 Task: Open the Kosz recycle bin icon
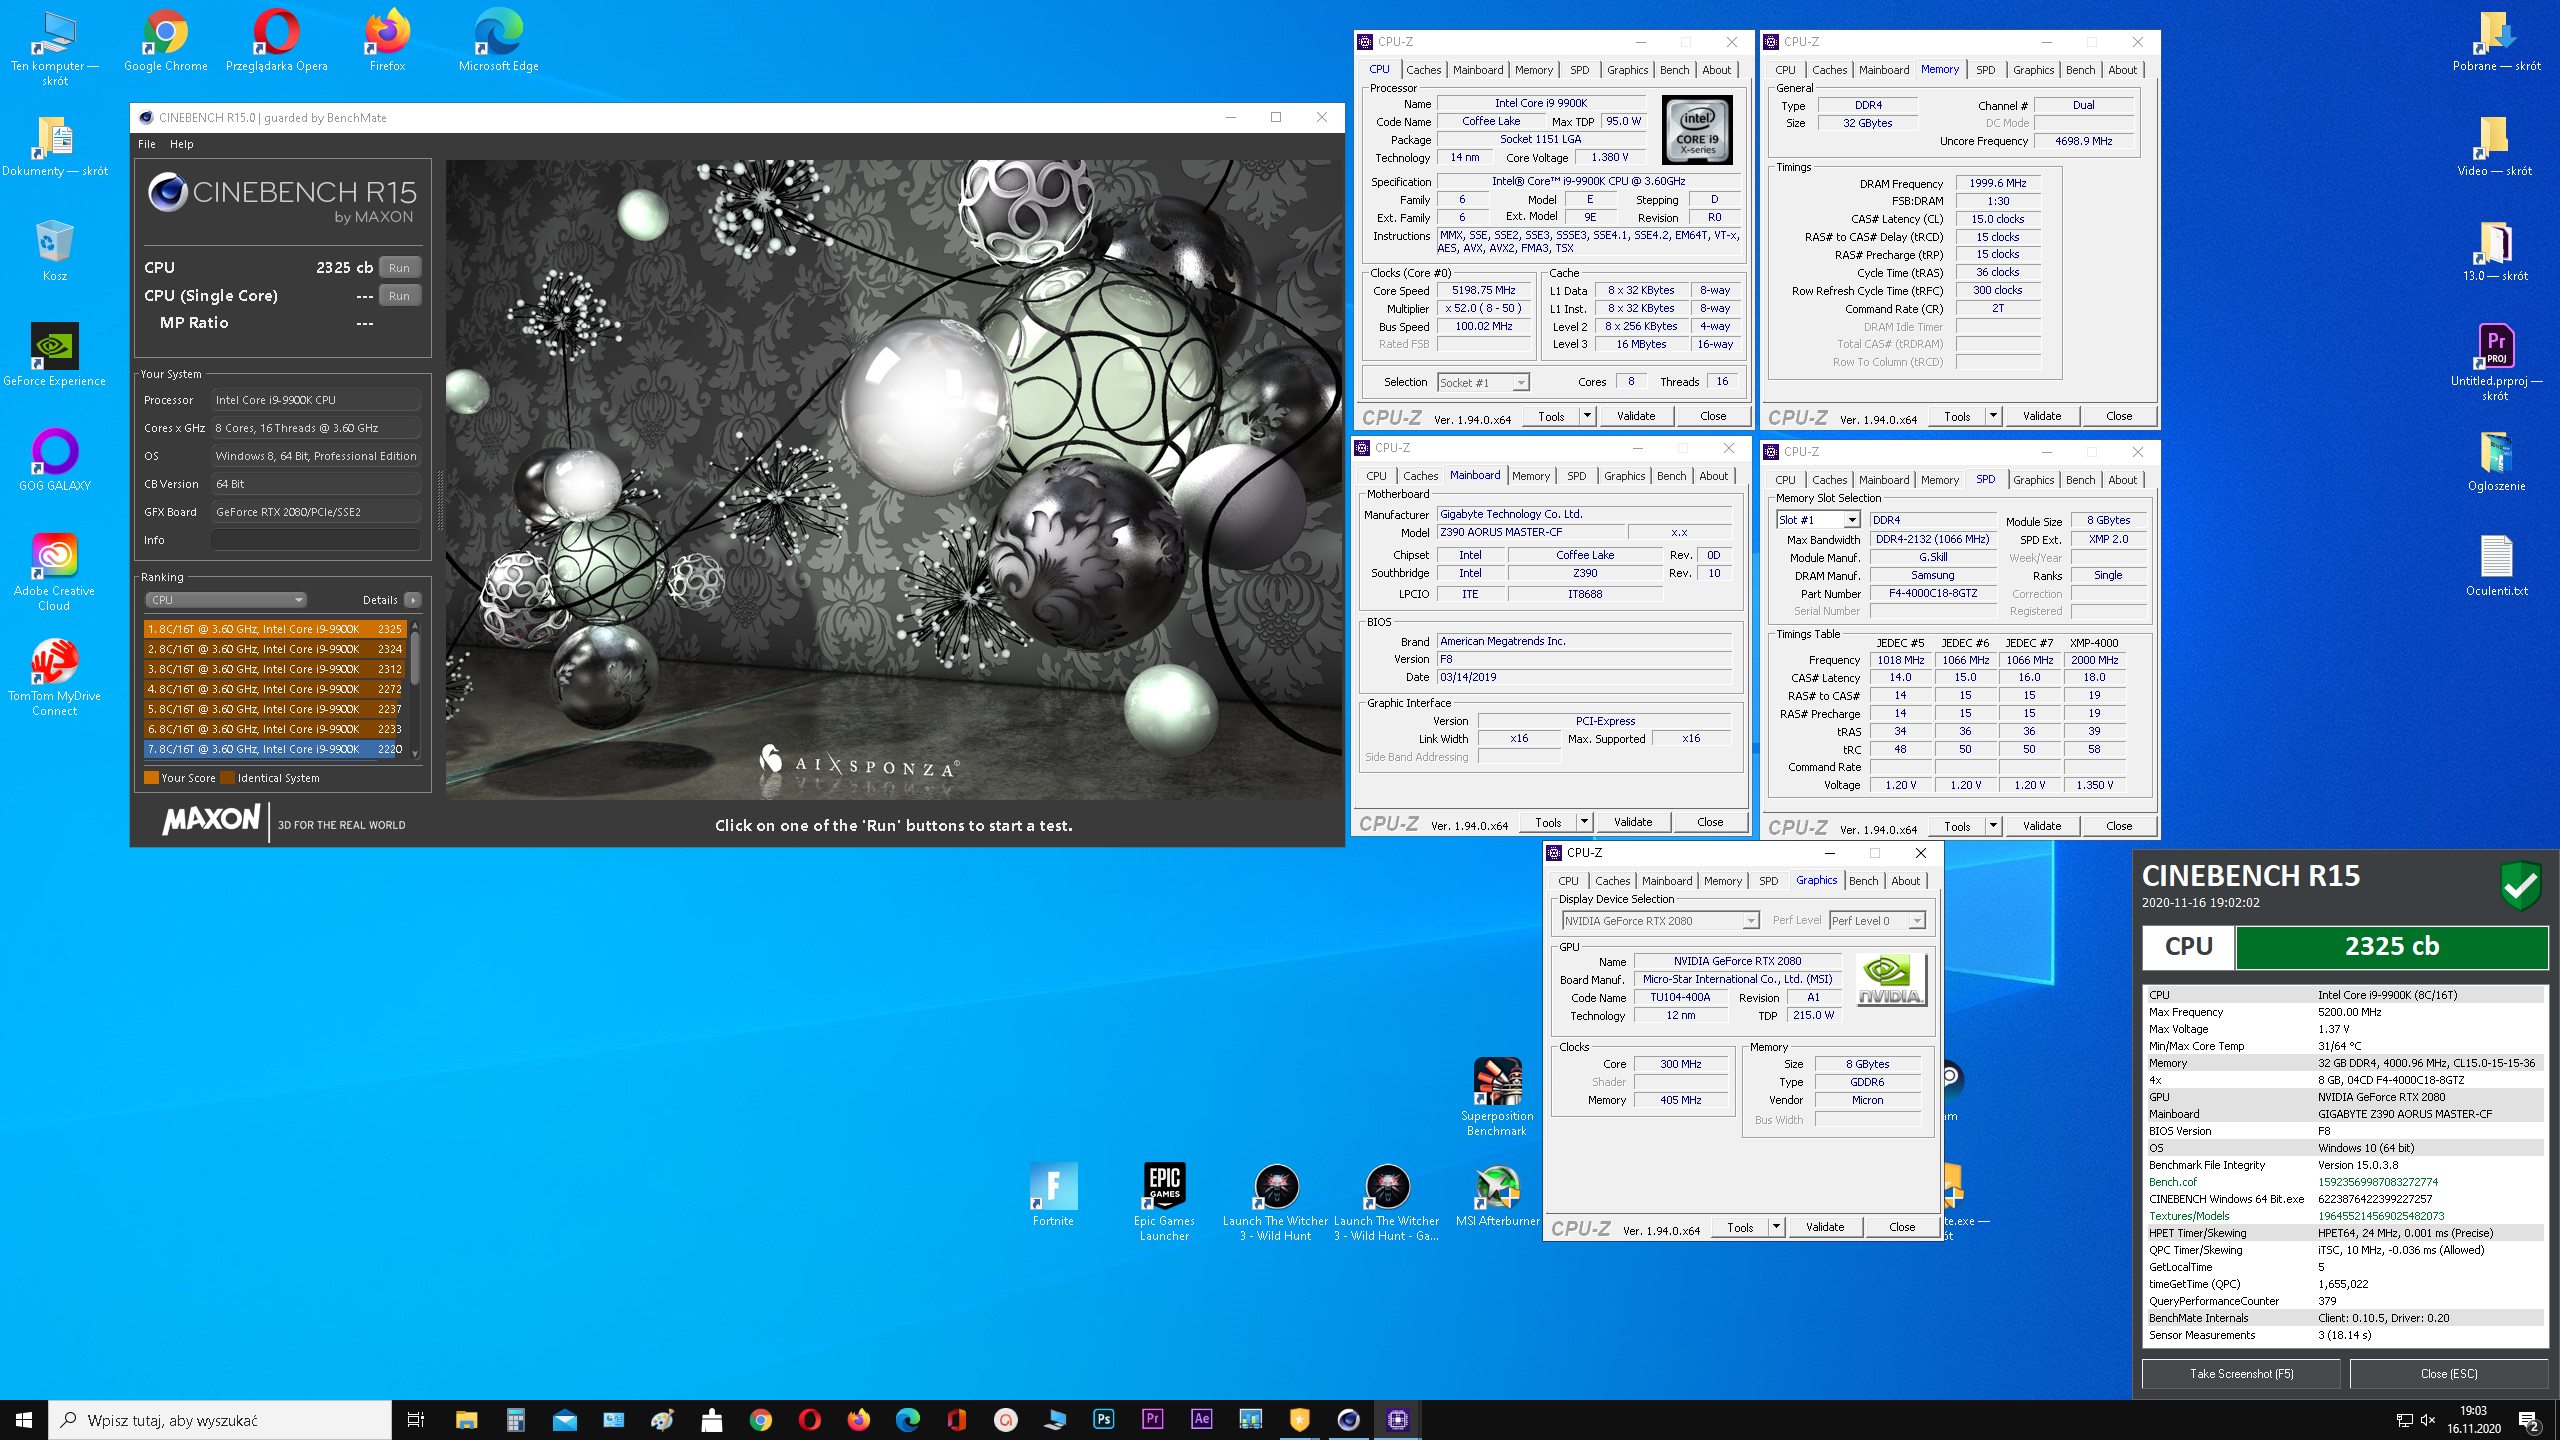tap(55, 250)
